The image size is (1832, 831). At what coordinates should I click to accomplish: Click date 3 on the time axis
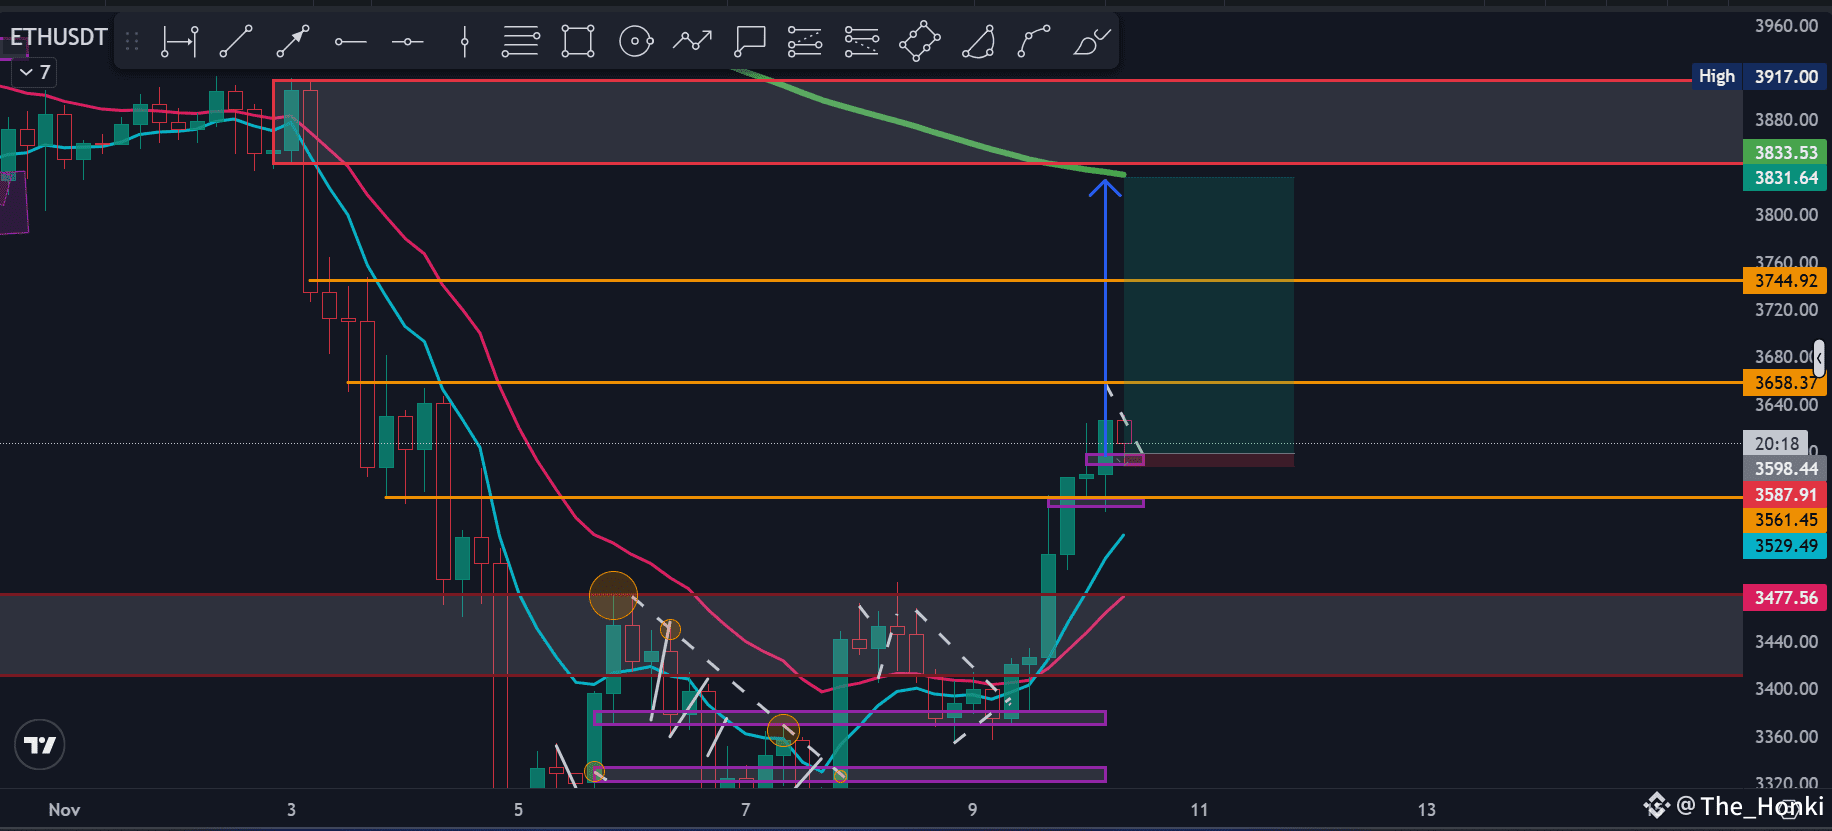pyautogui.click(x=291, y=810)
